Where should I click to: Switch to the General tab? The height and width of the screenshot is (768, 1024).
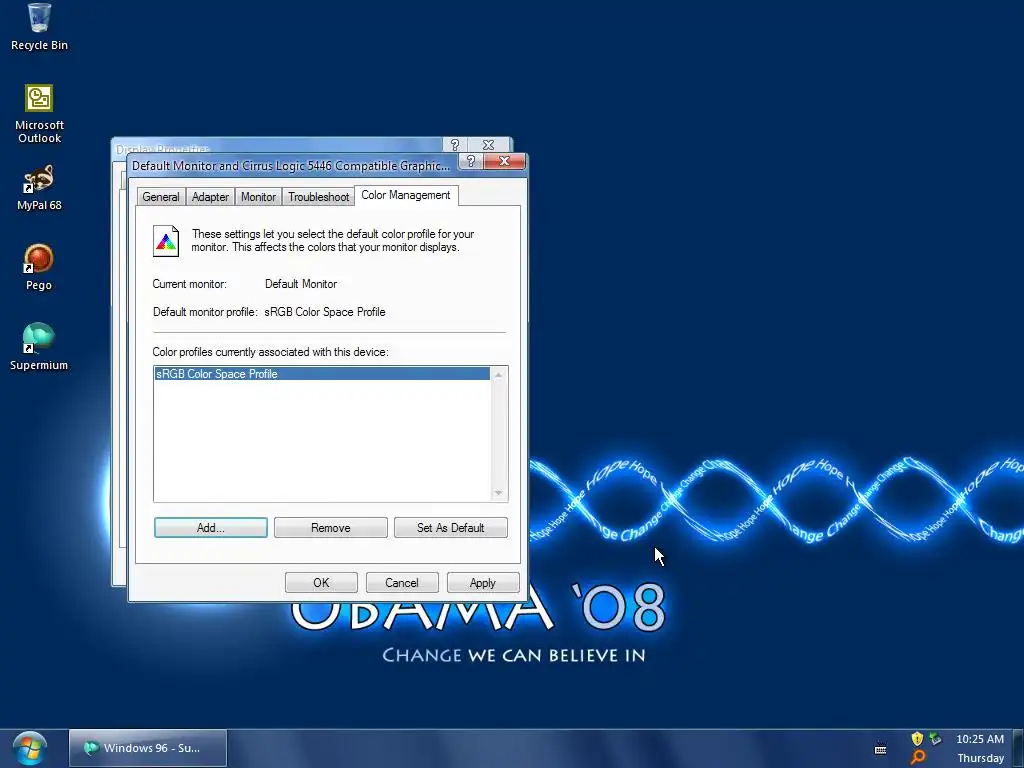click(x=161, y=197)
